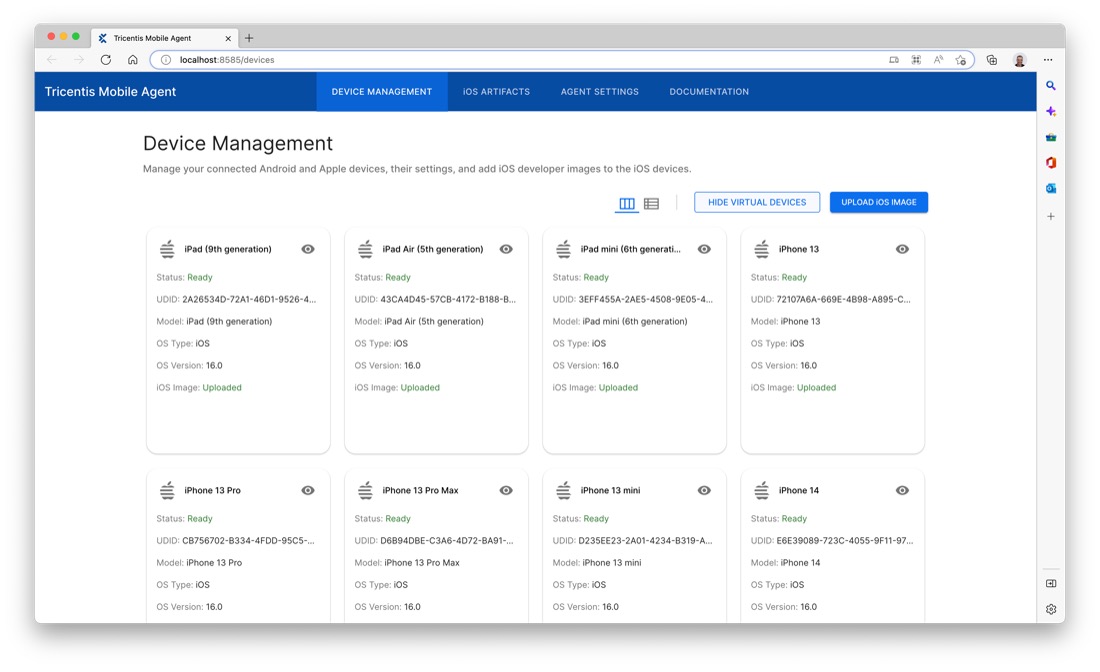1100x672 pixels.
Task: Open a new browser tab
Action: pyautogui.click(x=249, y=38)
